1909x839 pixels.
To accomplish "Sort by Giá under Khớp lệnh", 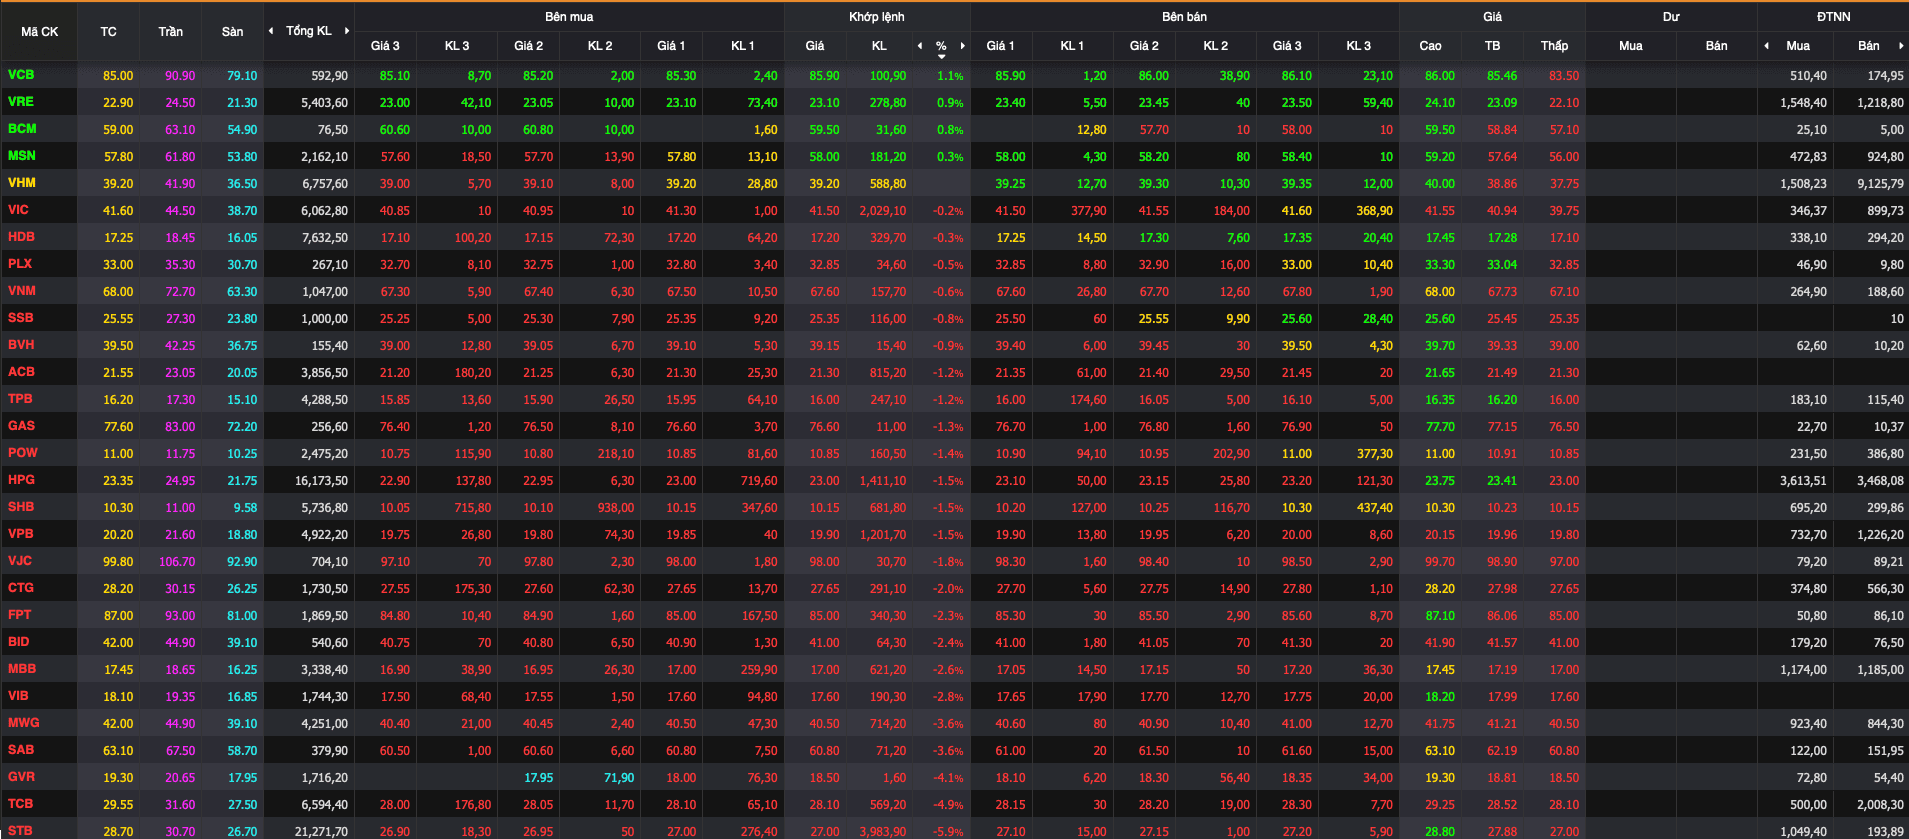I will coord(815,46).
